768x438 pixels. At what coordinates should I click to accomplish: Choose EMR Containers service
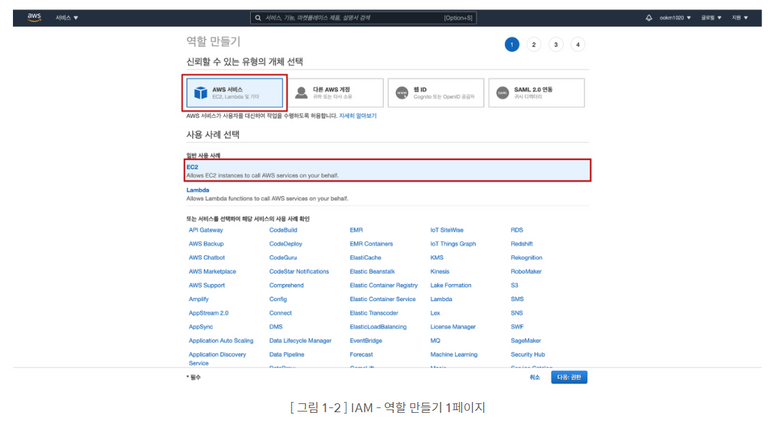click(371, 243)
